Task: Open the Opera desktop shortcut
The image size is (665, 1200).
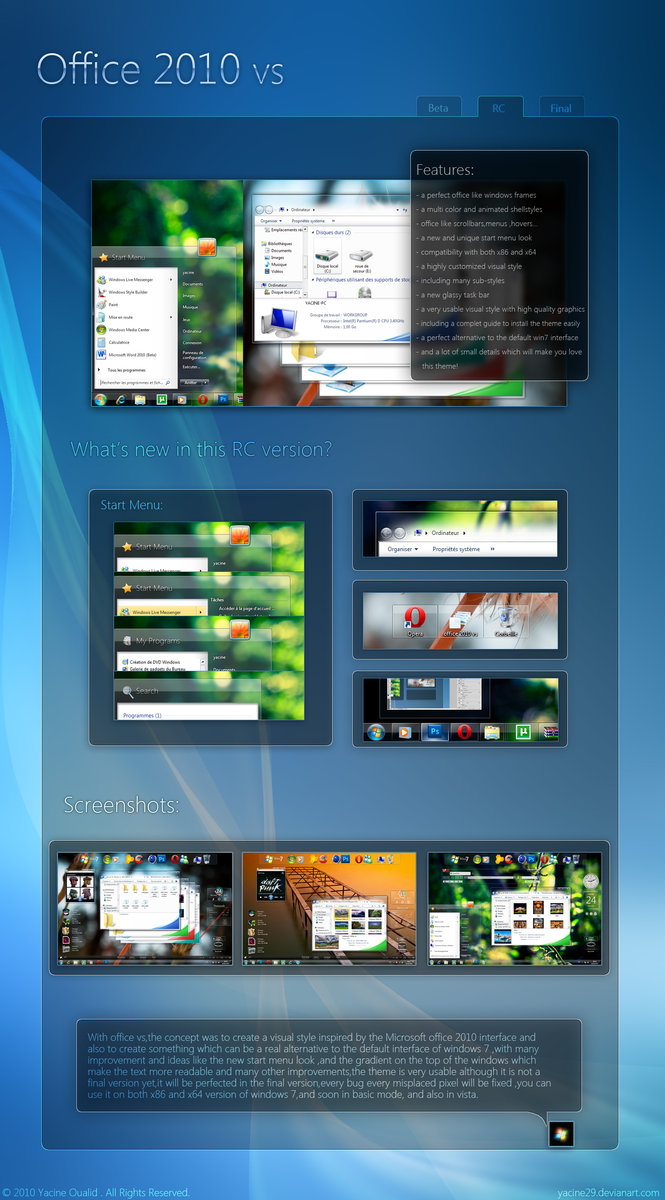Action: (415, 621)
